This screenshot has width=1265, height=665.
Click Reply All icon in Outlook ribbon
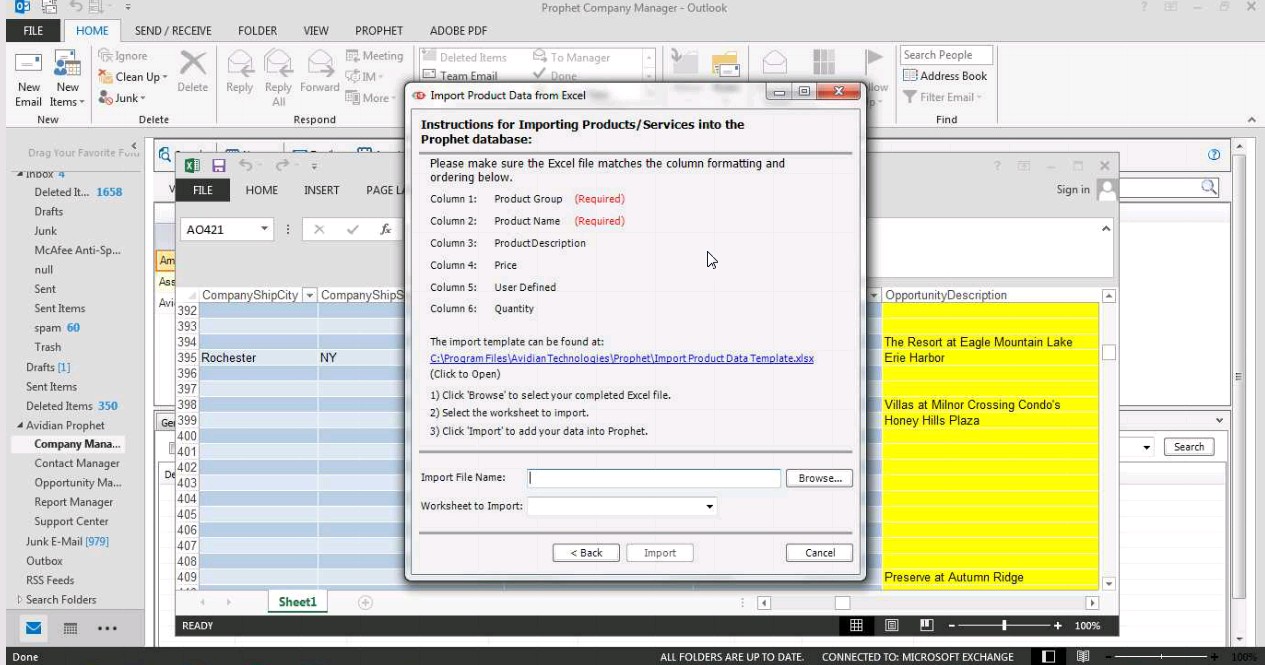point(278,78)
